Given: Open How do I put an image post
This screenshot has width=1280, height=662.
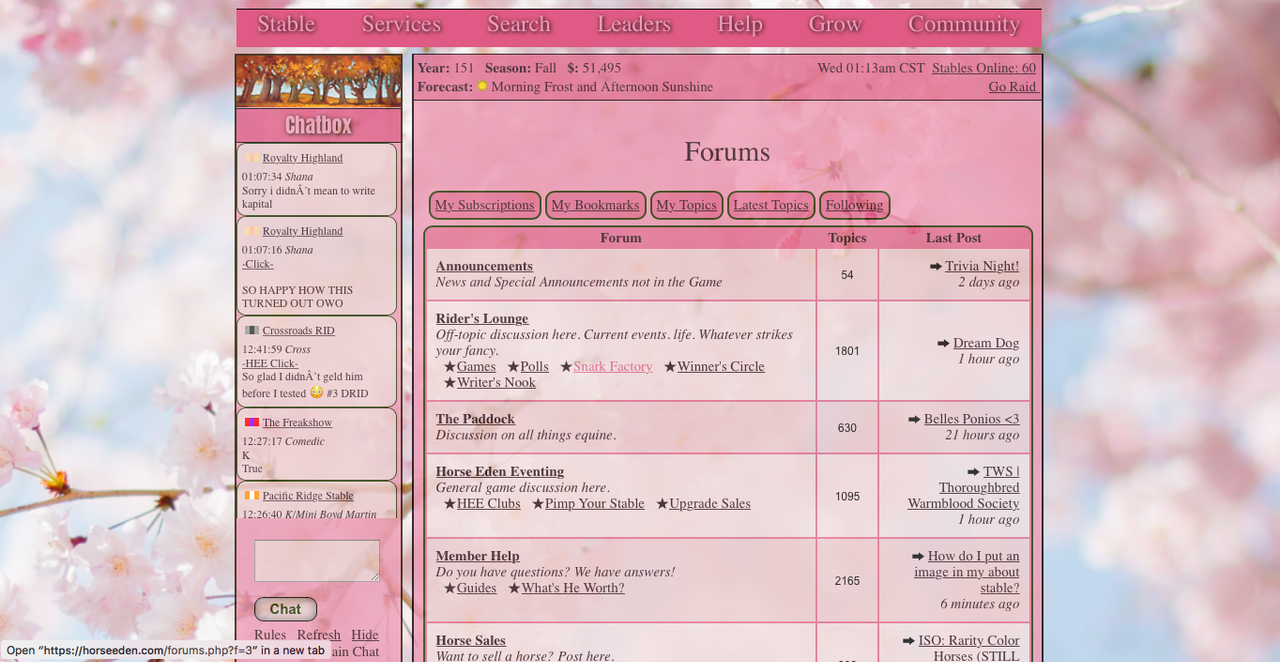Looking at the screenshot, I should point(967,572).
